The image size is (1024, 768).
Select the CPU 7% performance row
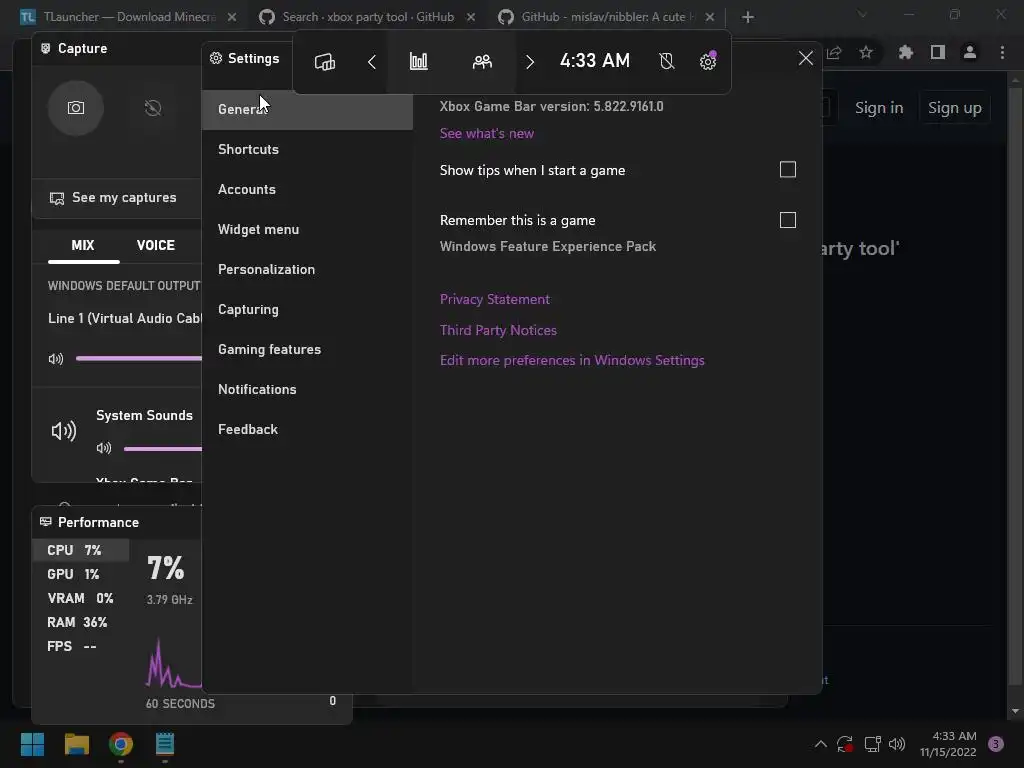[81, 551]
